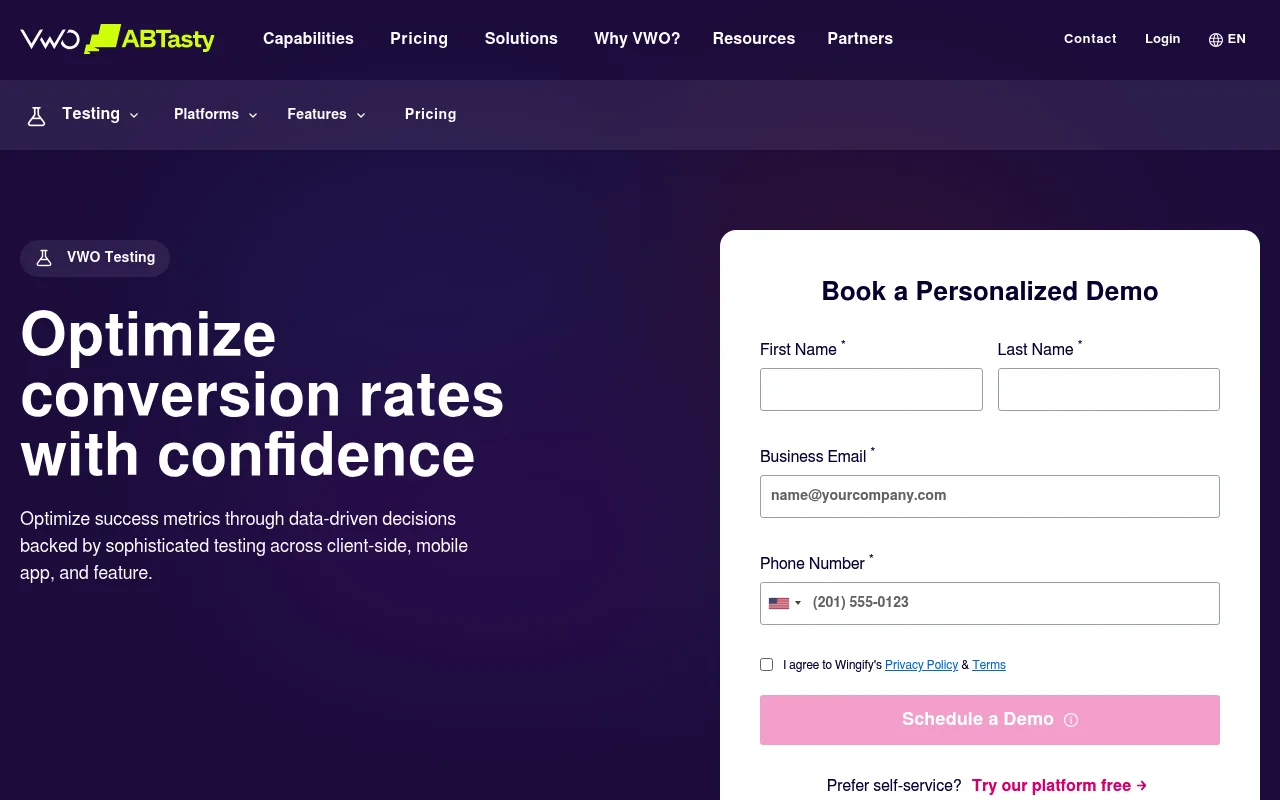Select Why VWO? in top navigation
This screenshot has height=800, width=1280.
(x=637, y=39)
